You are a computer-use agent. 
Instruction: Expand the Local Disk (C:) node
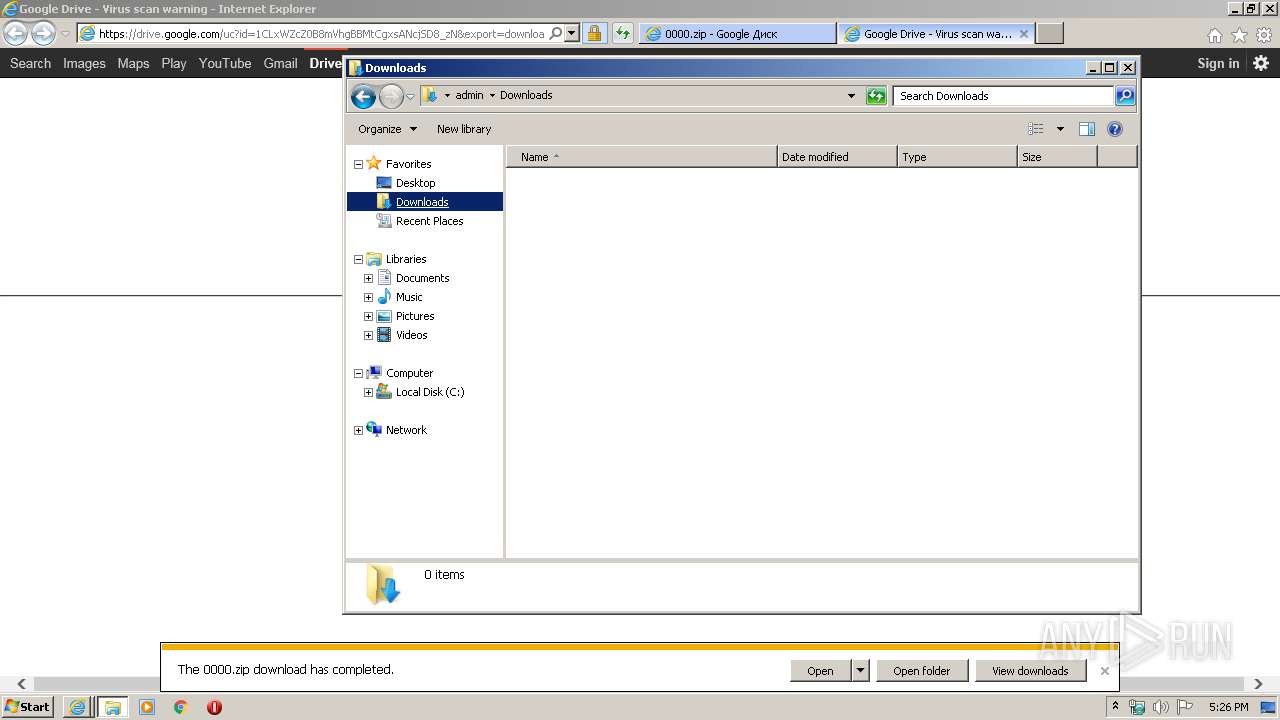368,392
